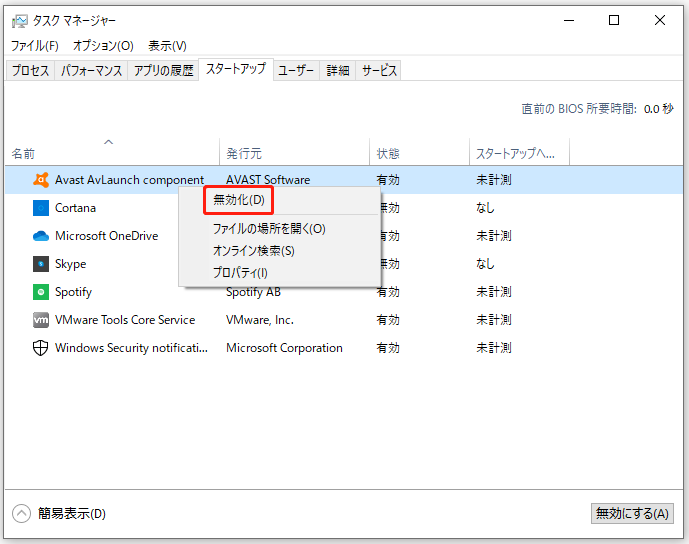Viewport: 689px width, 544px height.
Task: Click the Spotify AB publisher cell
Action: [253, 292]
